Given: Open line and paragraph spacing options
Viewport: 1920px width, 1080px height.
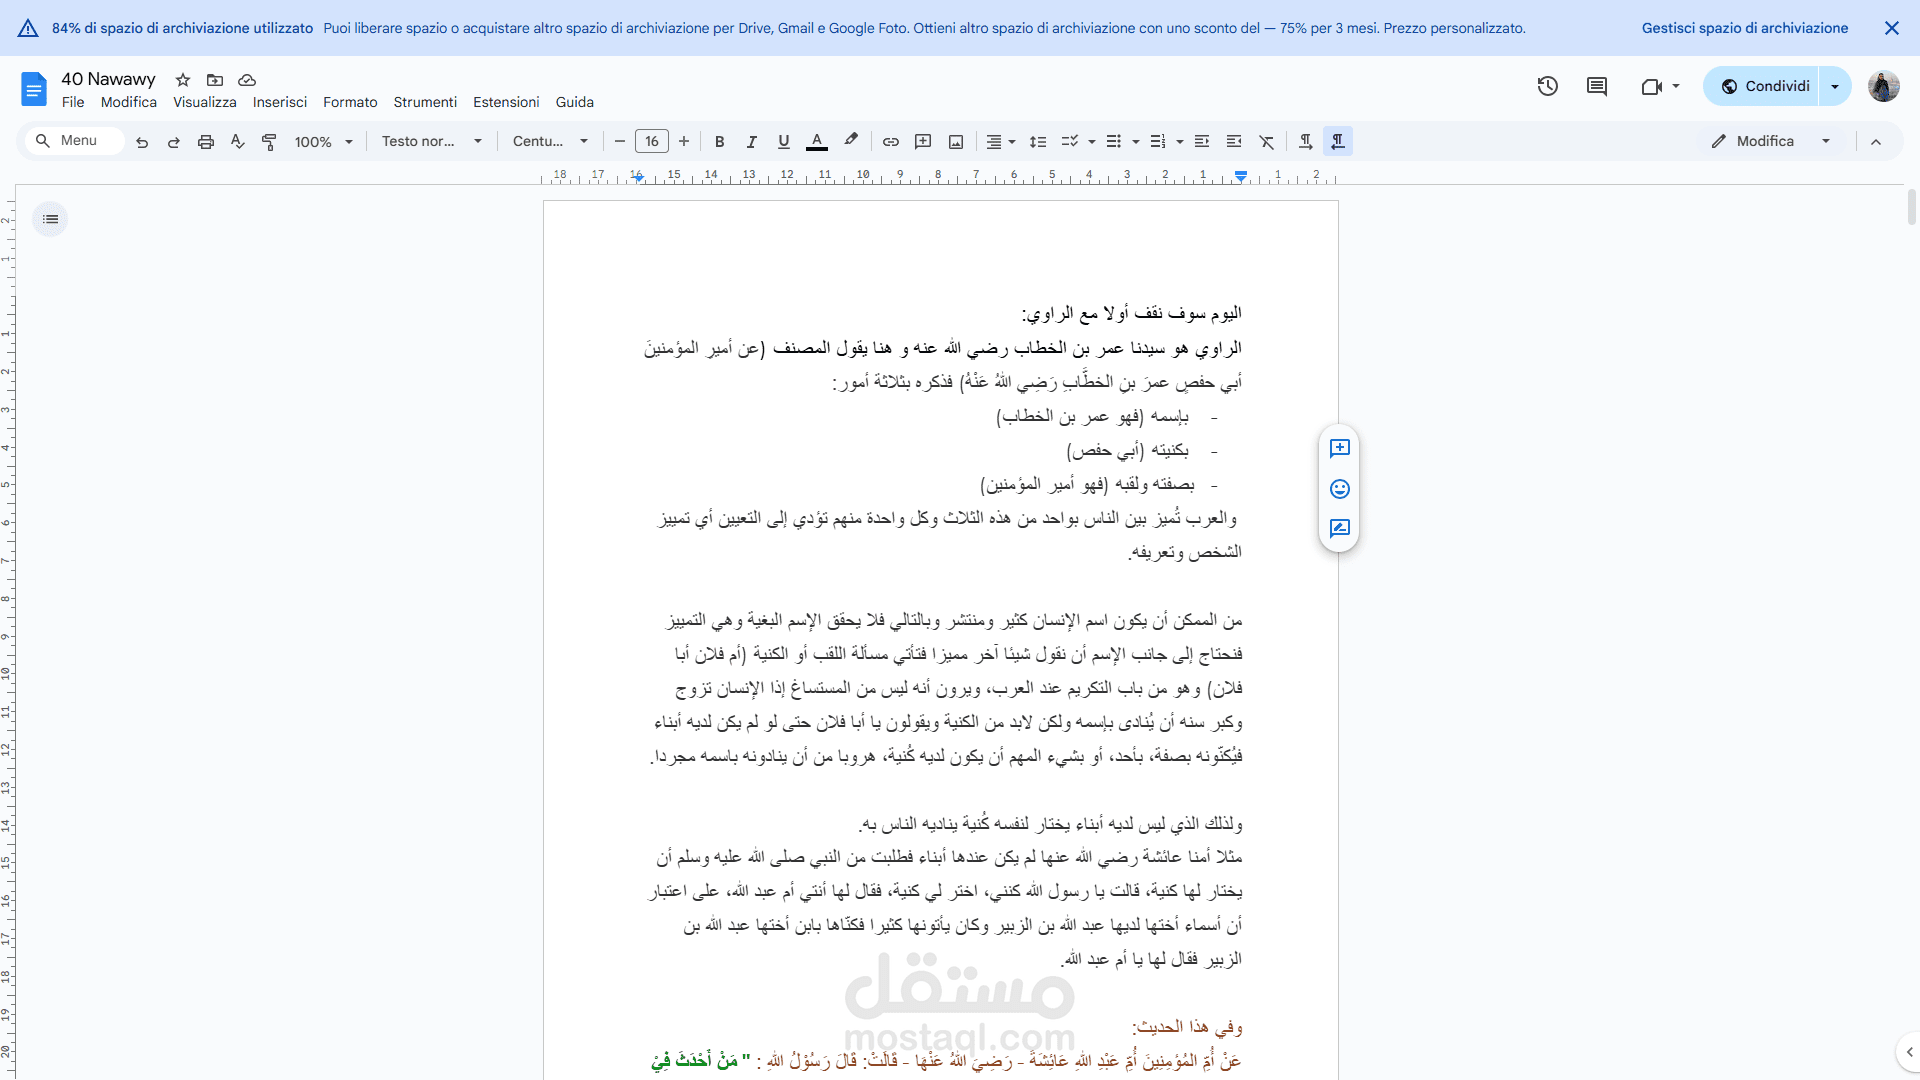Looking at the screenshot, I should click(x=1038, y=142).
